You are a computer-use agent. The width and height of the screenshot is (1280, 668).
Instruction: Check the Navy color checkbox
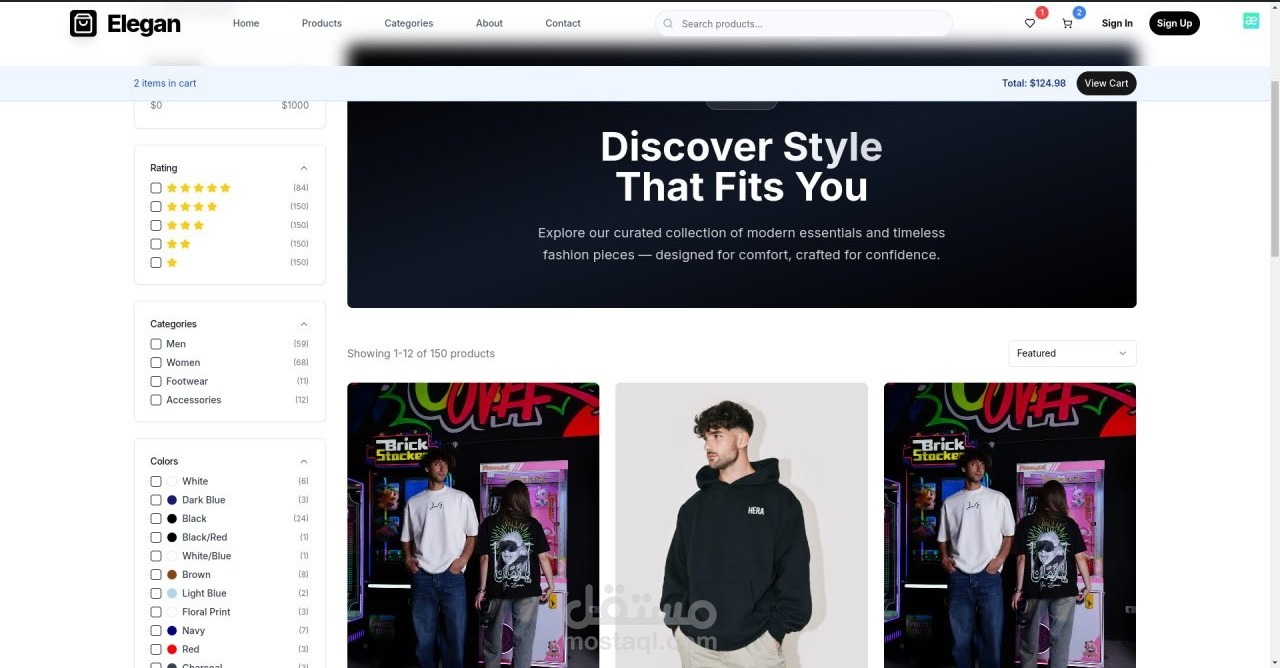coord(156,631)
